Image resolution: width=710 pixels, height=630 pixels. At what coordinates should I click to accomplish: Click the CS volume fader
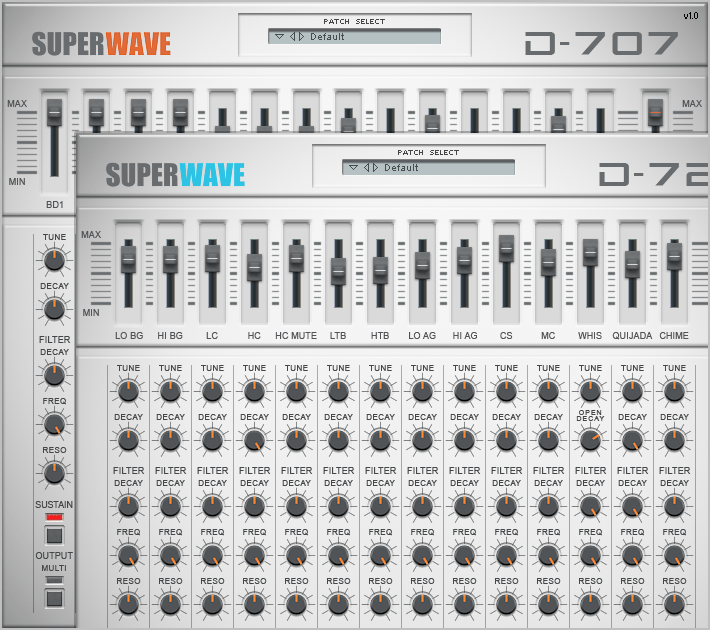point(507,248)
